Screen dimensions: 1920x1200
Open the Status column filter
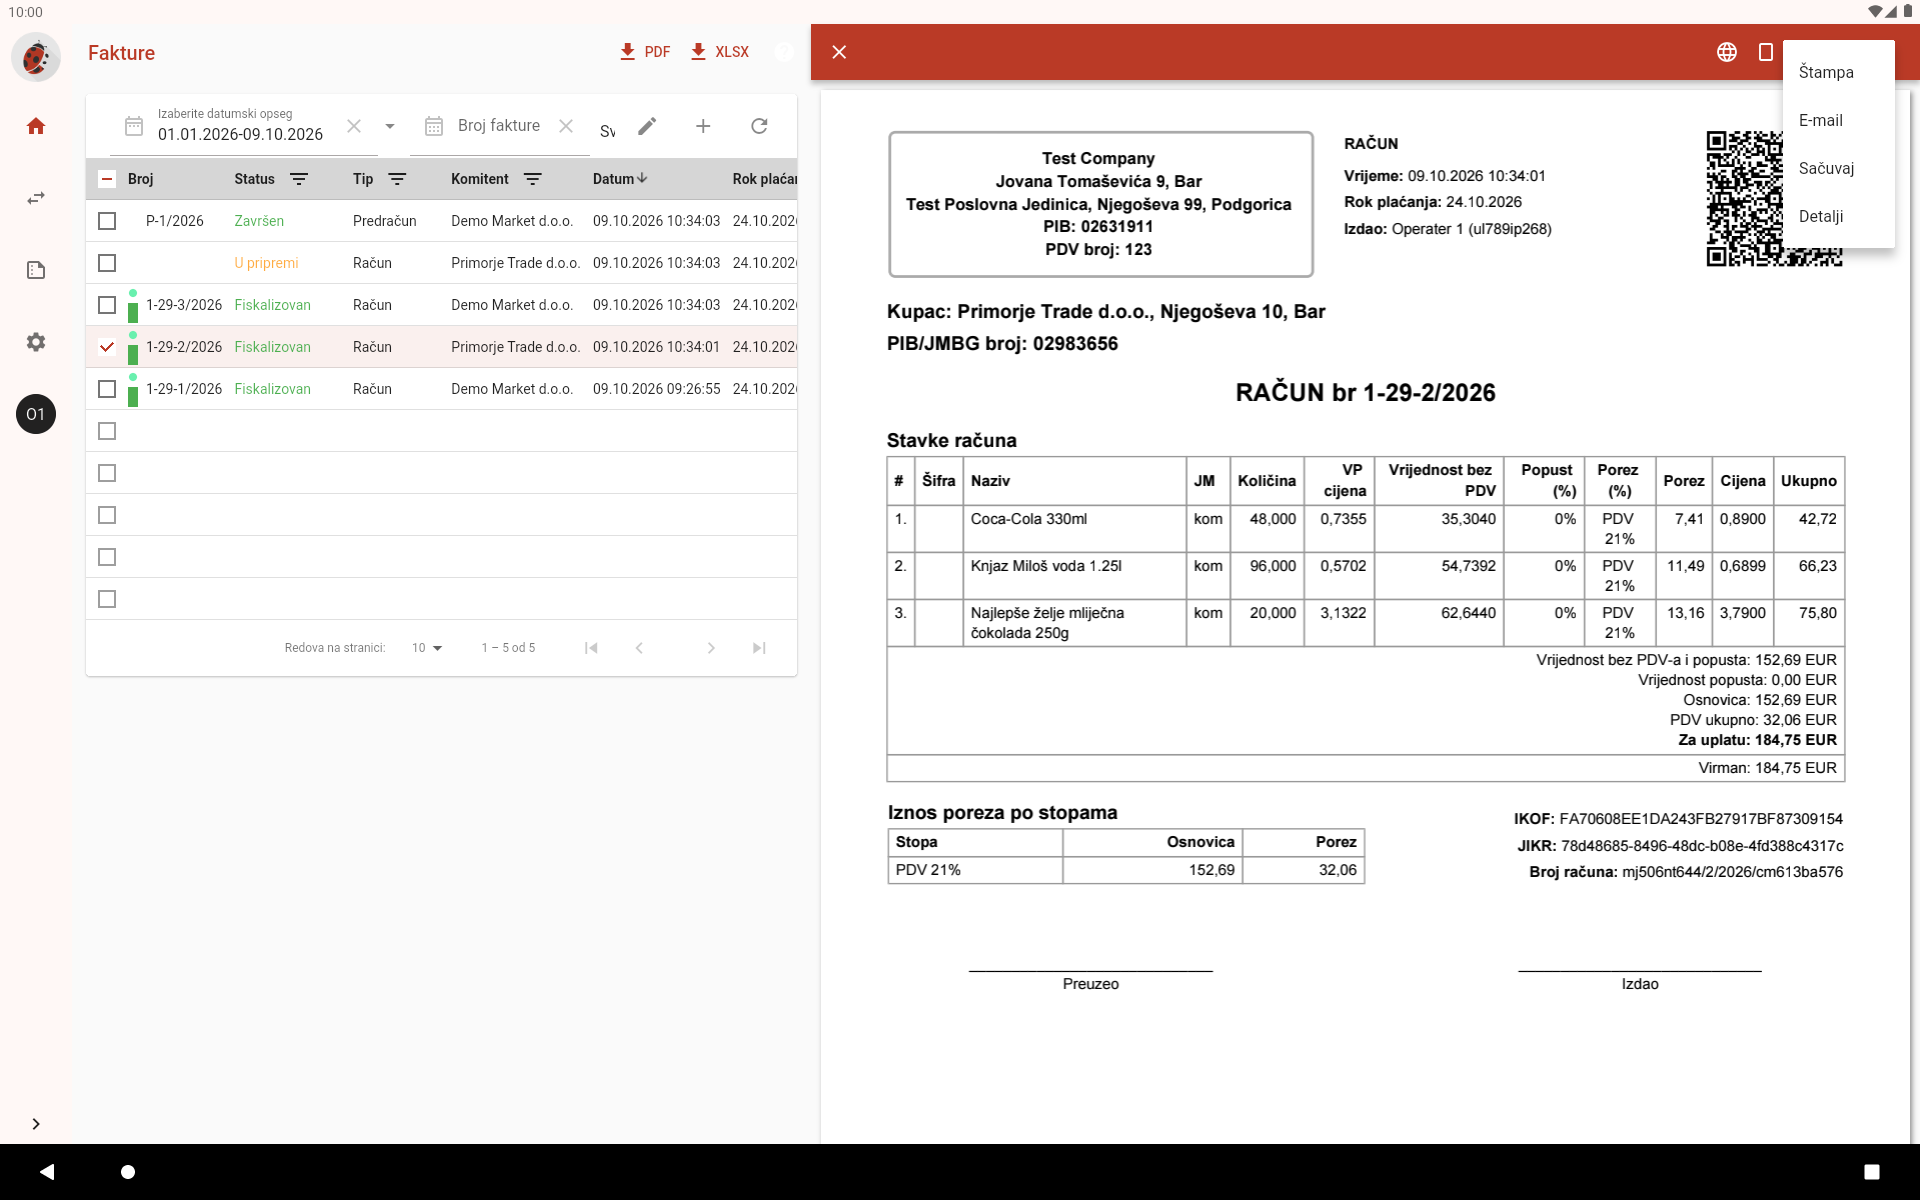coord(299,179)
